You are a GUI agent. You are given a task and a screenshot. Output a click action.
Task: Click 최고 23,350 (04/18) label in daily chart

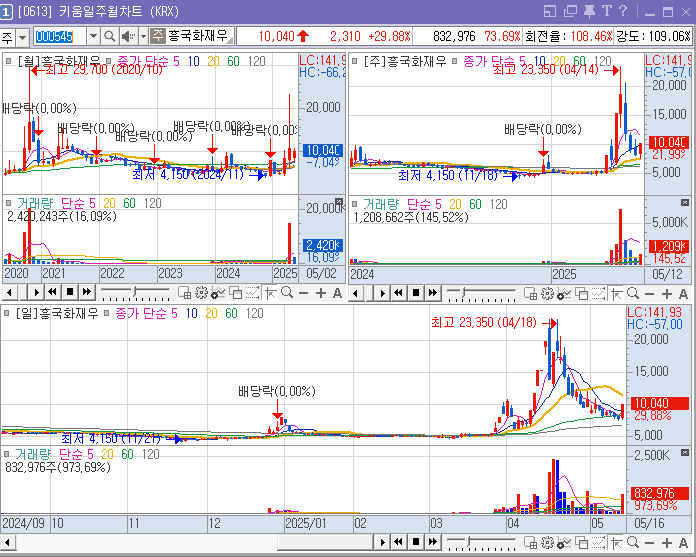[x=484, y=322]
